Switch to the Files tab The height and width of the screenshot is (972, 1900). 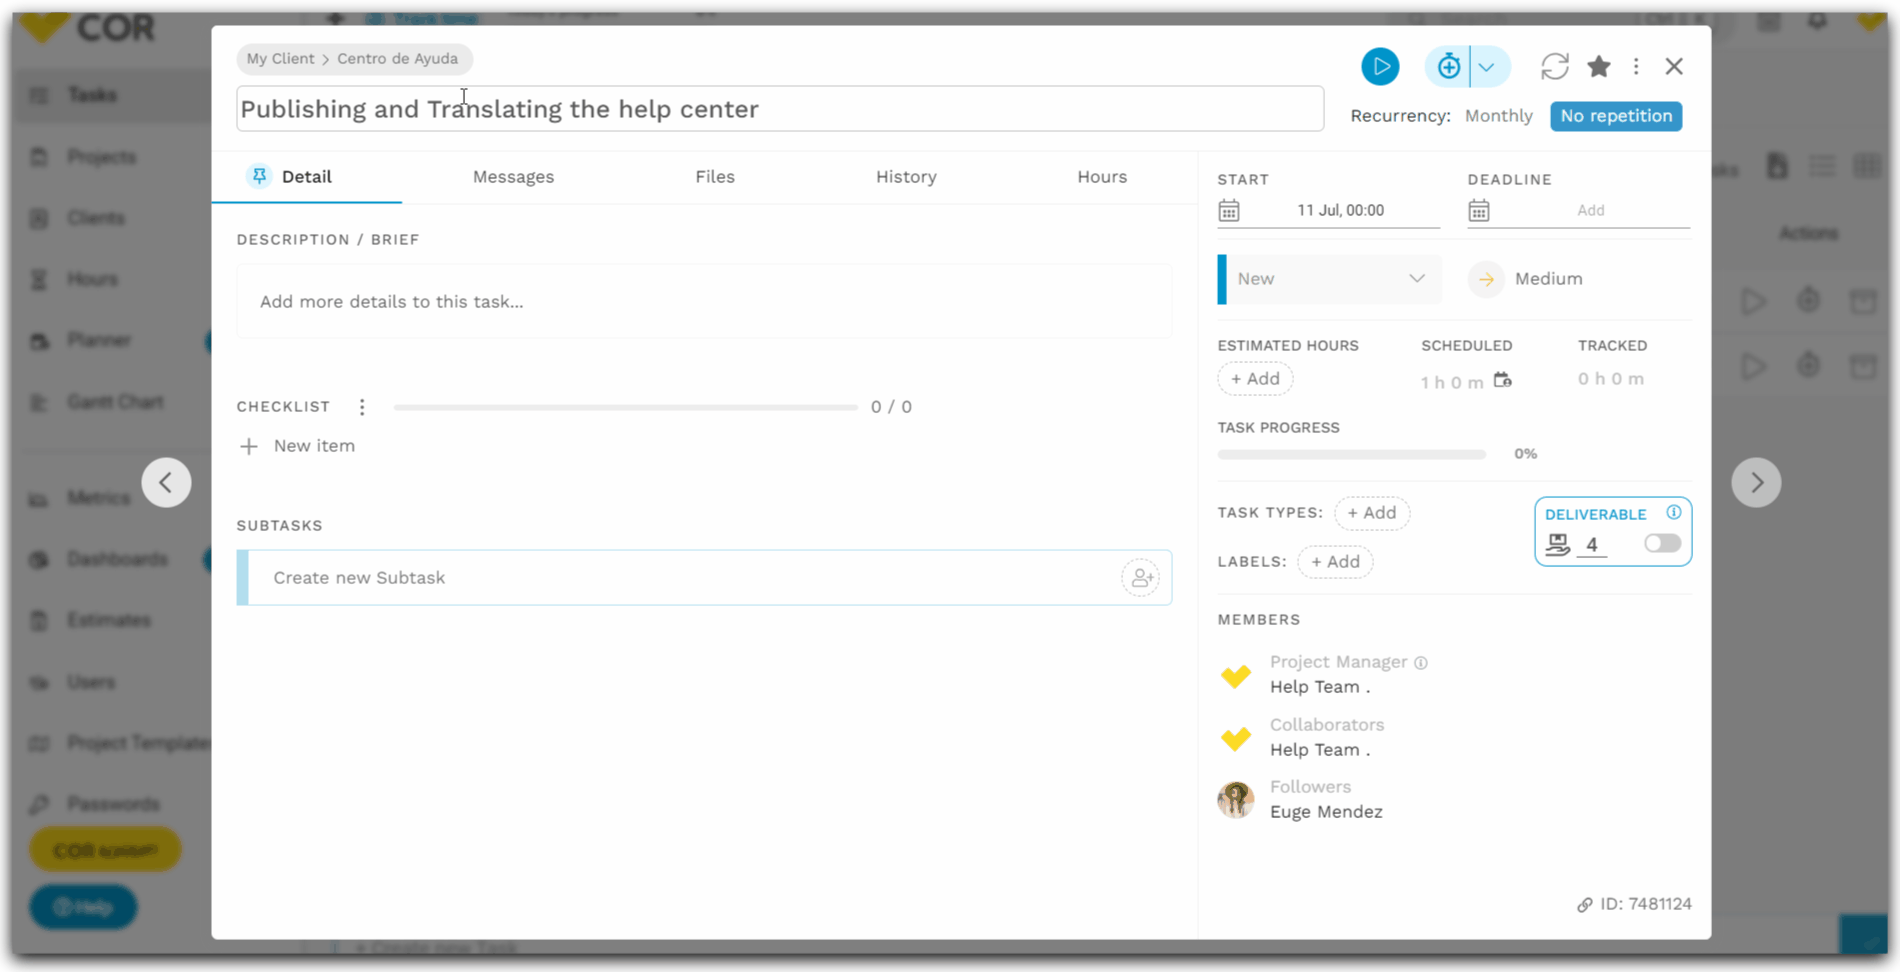(715, 177)
